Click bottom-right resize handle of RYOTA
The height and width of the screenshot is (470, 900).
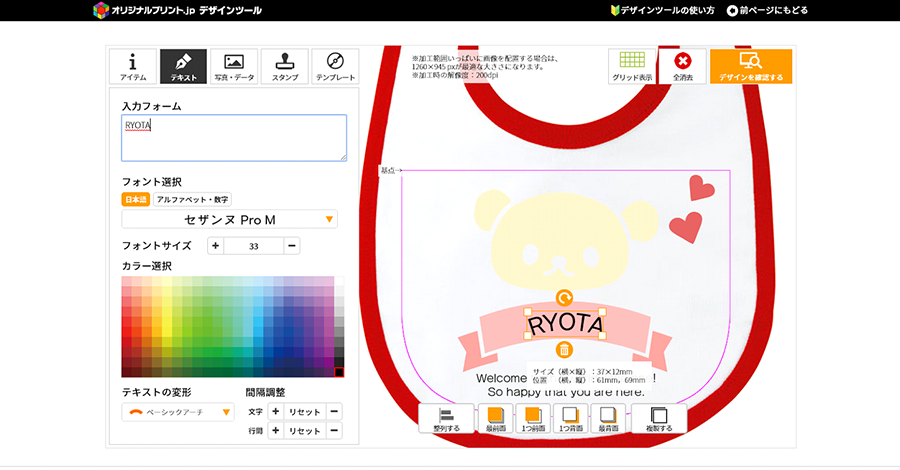(x=603, y=336)
